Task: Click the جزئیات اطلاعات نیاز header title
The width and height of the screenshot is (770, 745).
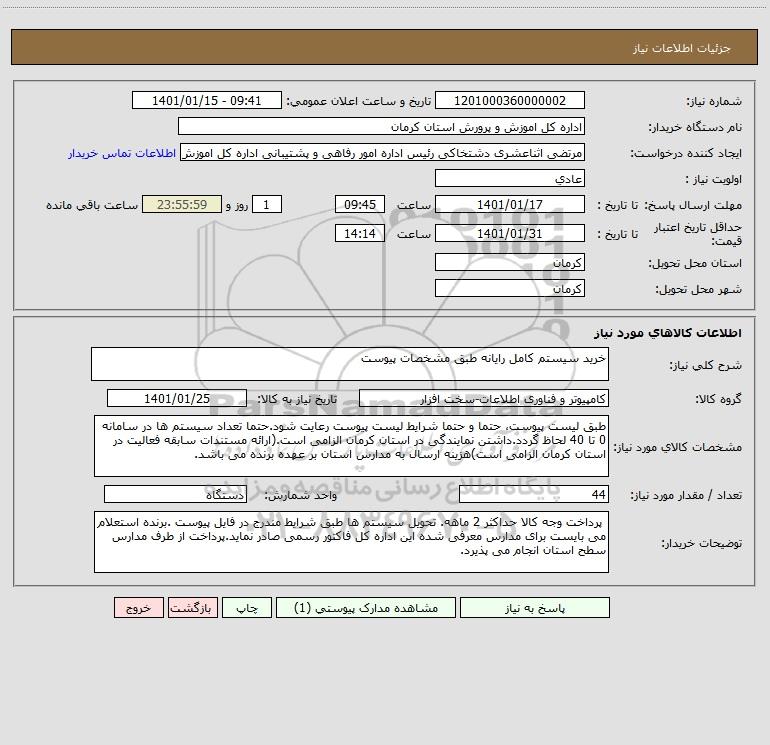Action: pos(682,48)
